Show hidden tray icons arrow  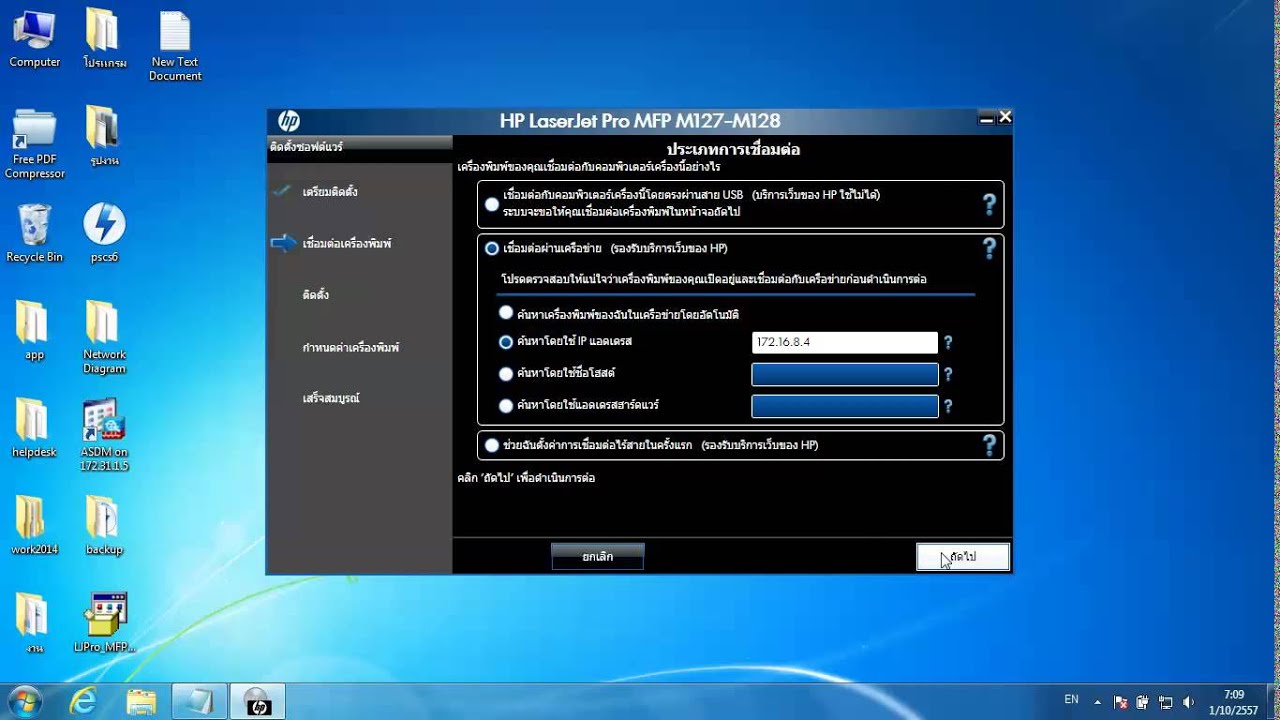coord(1097,702)
